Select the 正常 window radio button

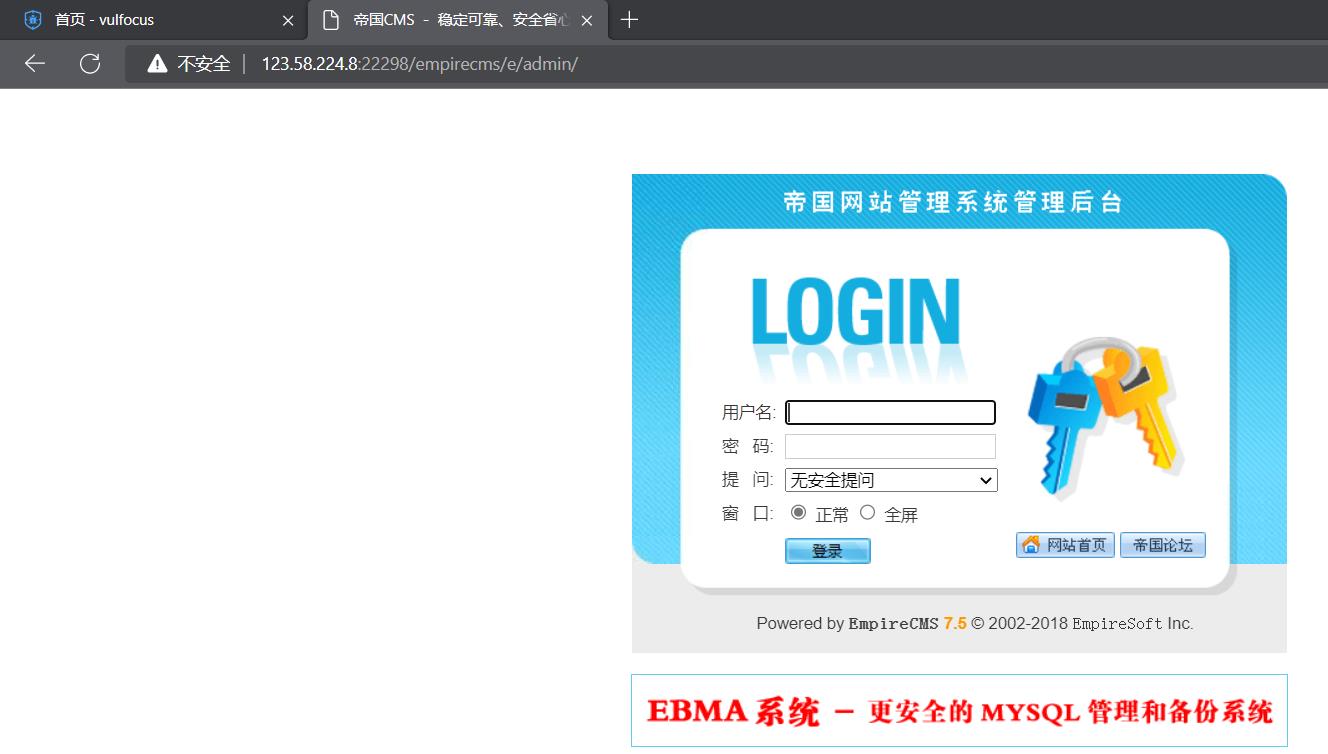pos(798,512)
